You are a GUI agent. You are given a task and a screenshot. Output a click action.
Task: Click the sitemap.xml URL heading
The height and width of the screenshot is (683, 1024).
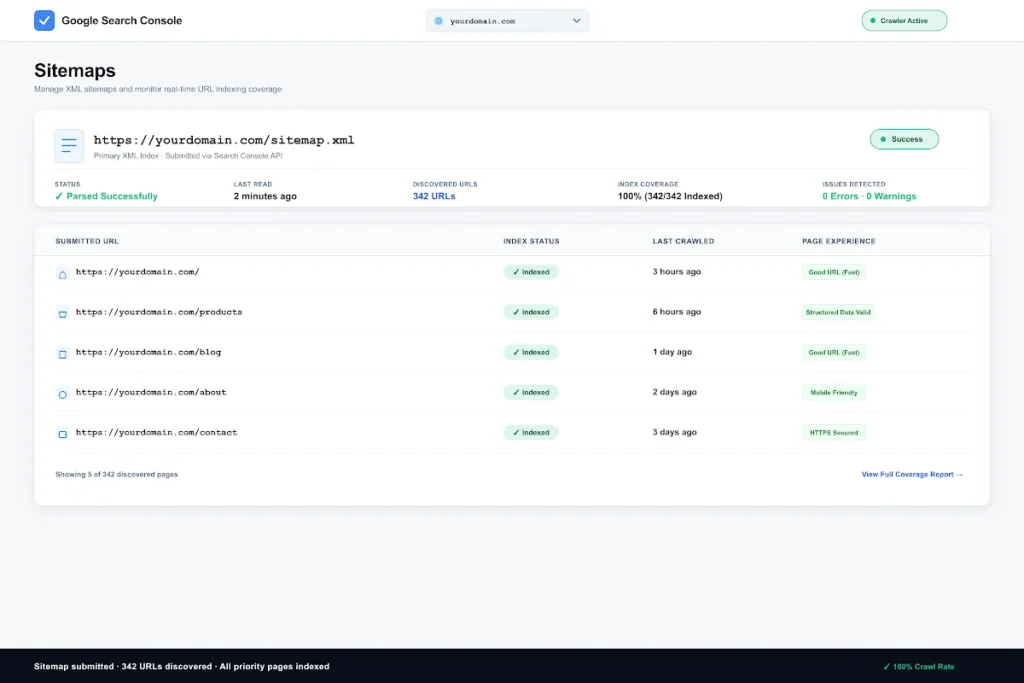(x=224, y=140)
